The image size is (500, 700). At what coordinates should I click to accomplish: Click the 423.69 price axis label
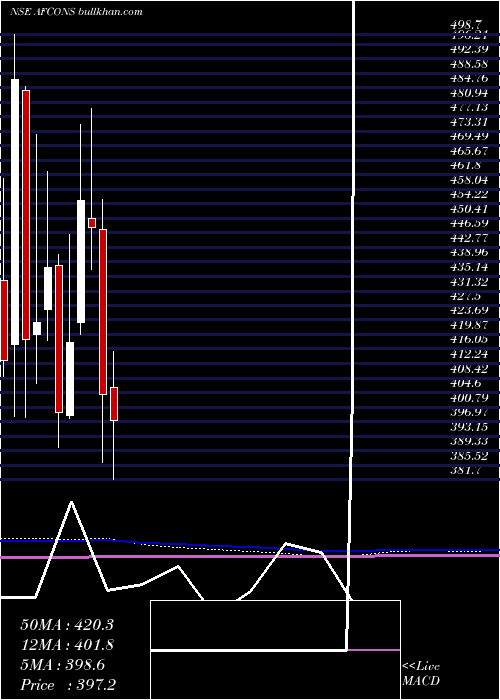469,310
